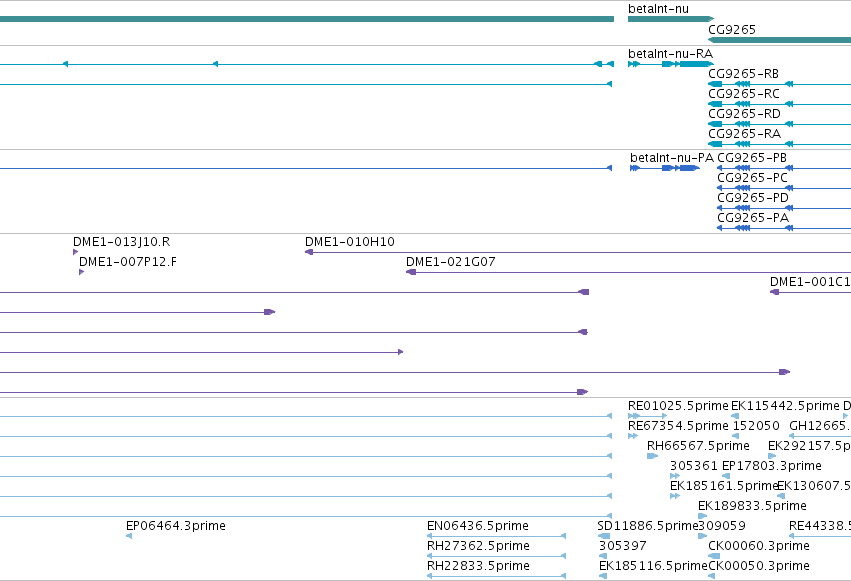Click the CG9265-PA protein label
851x581 pixels.
click(x=753, y=218)
